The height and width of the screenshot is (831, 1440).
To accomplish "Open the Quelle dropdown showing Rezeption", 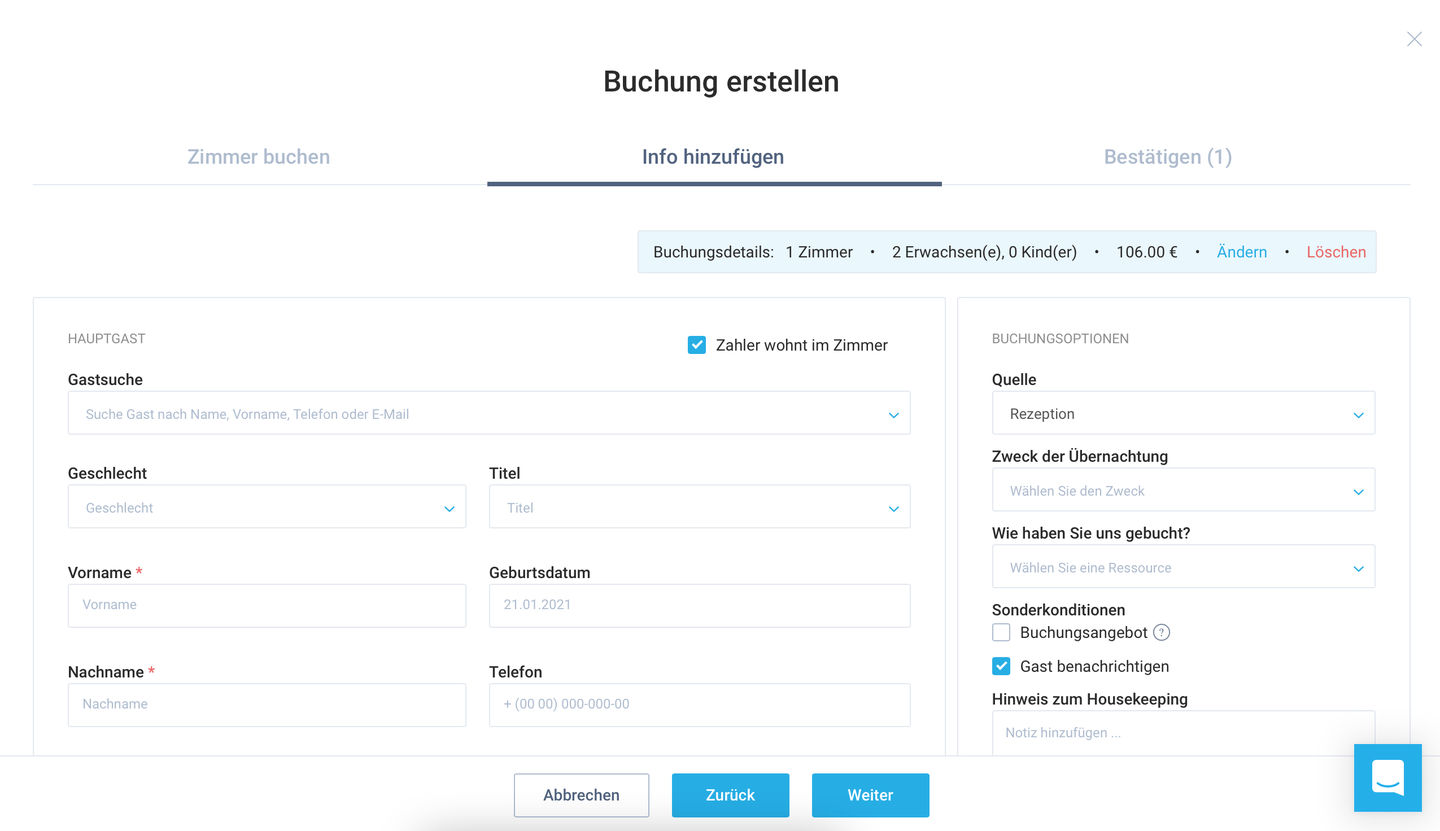I will click(x=1183, y=413).
